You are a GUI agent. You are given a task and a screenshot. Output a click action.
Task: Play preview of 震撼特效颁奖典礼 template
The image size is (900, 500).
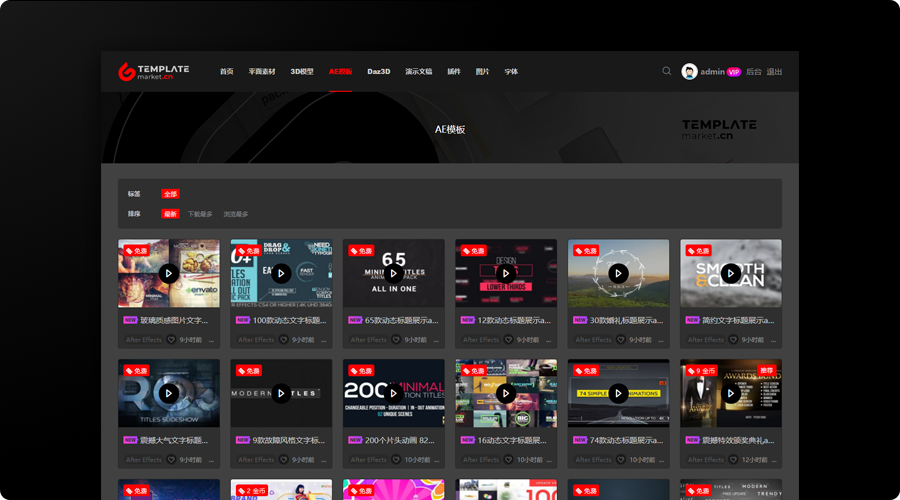pos(731,393)
